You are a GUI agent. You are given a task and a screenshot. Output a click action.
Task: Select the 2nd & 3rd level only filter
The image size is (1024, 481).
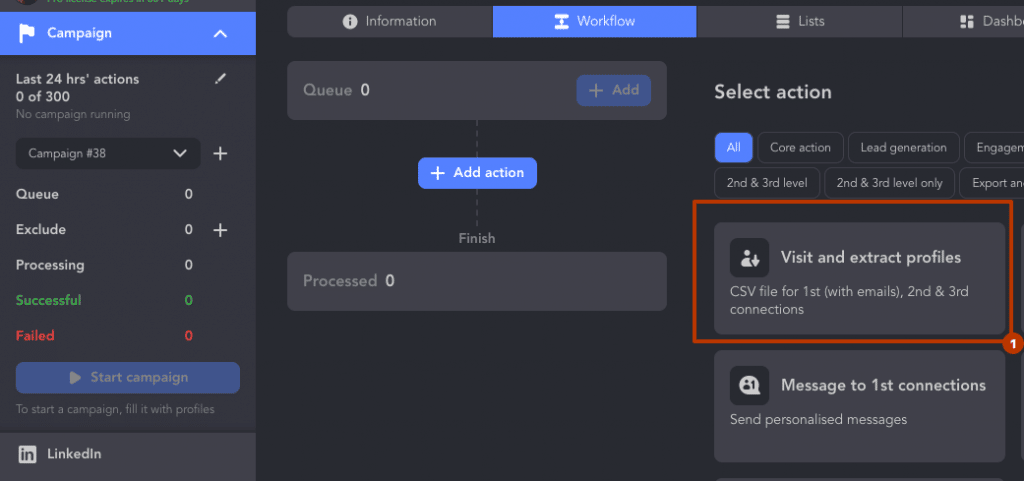tap(889, 183)
